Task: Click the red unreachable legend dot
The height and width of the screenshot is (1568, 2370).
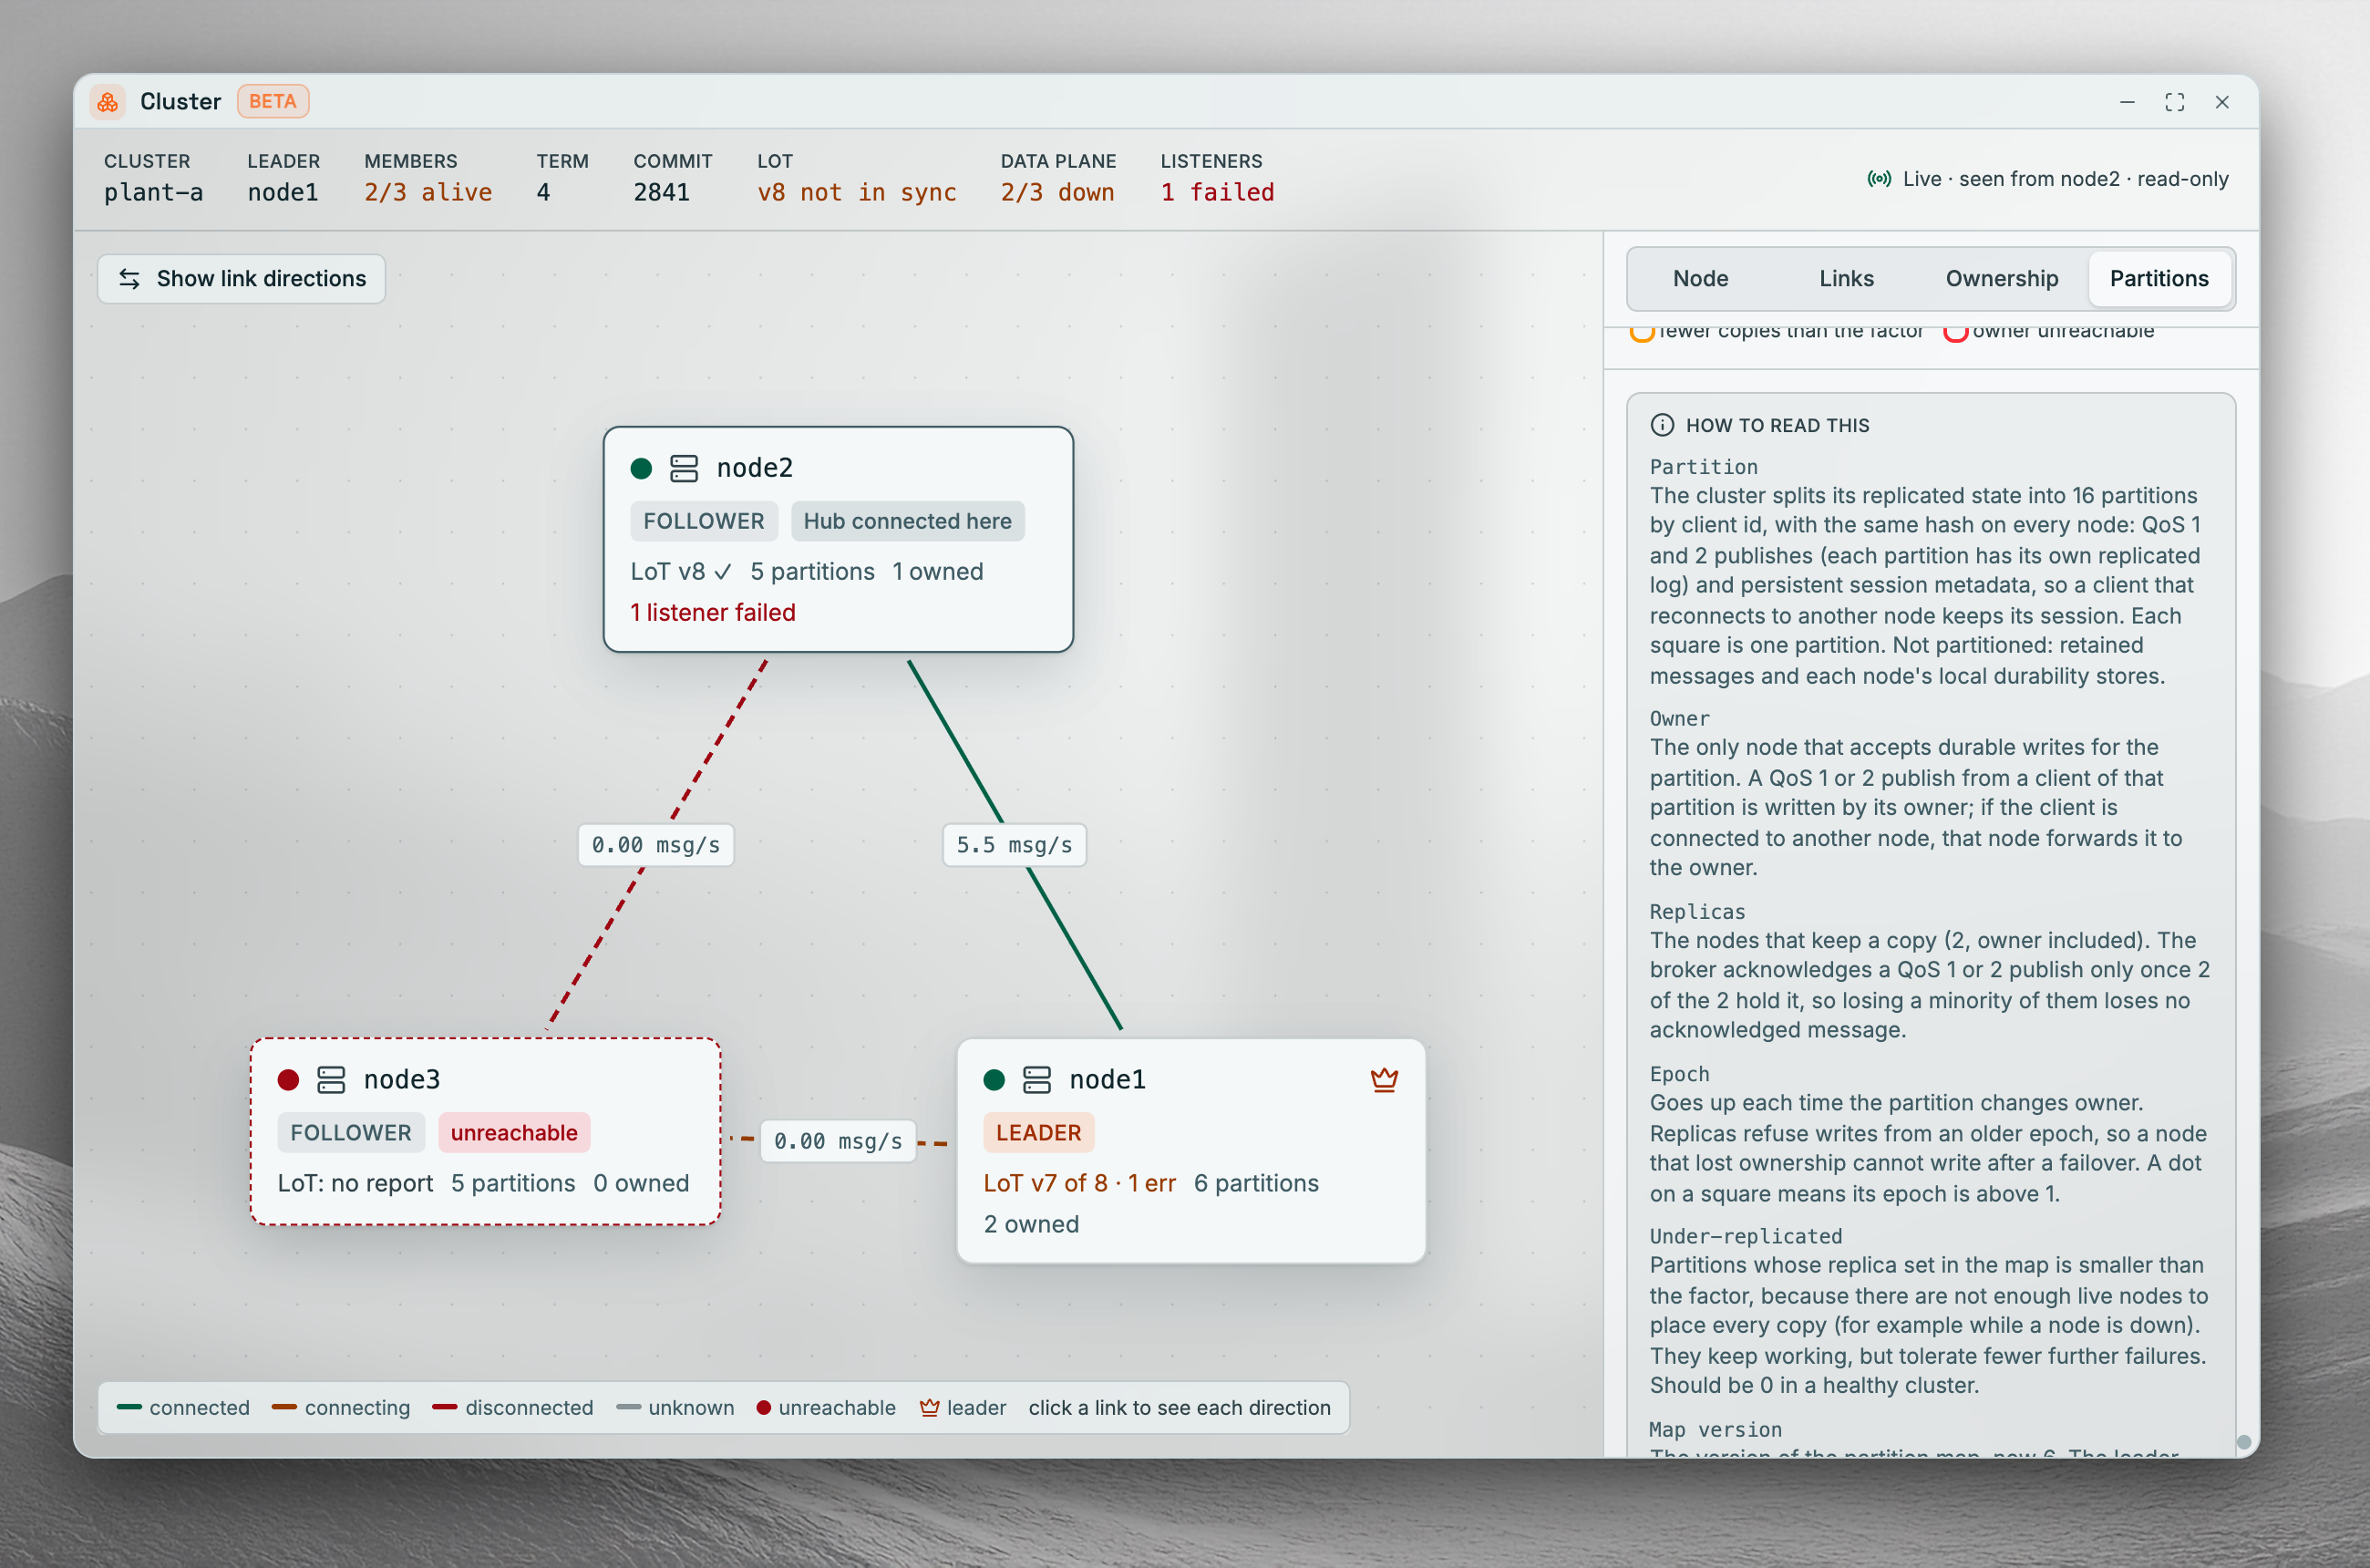Action: point(764,1408)
